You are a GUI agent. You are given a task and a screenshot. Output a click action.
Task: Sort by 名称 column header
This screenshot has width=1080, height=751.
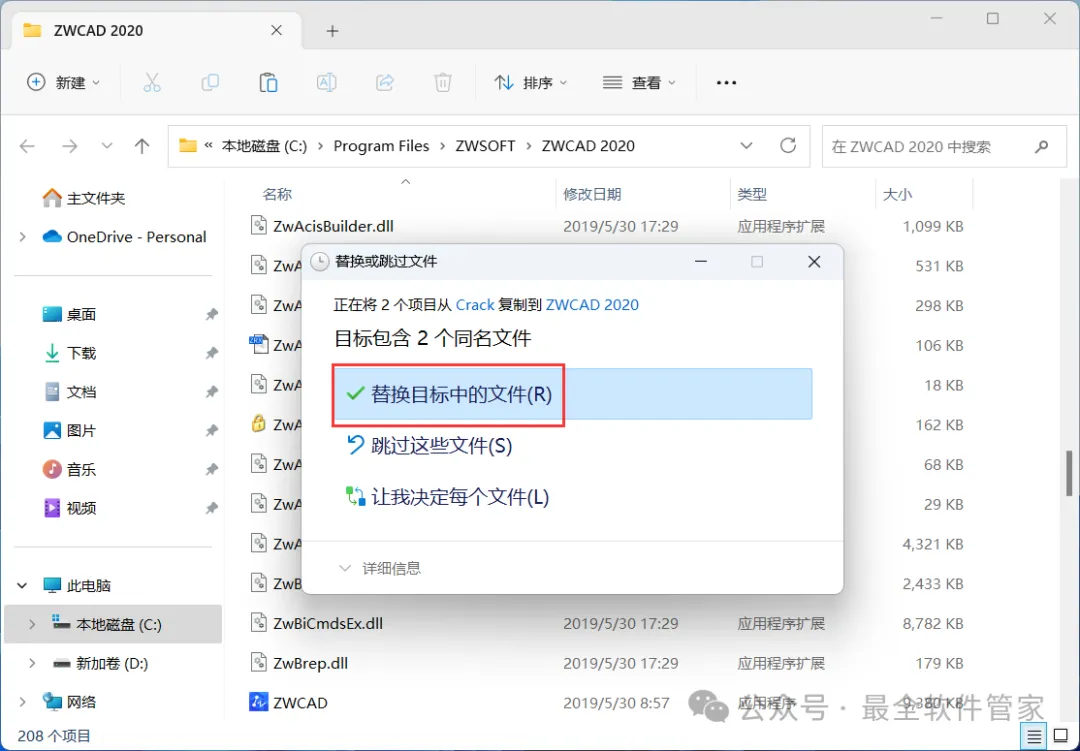tap(277, 195)
